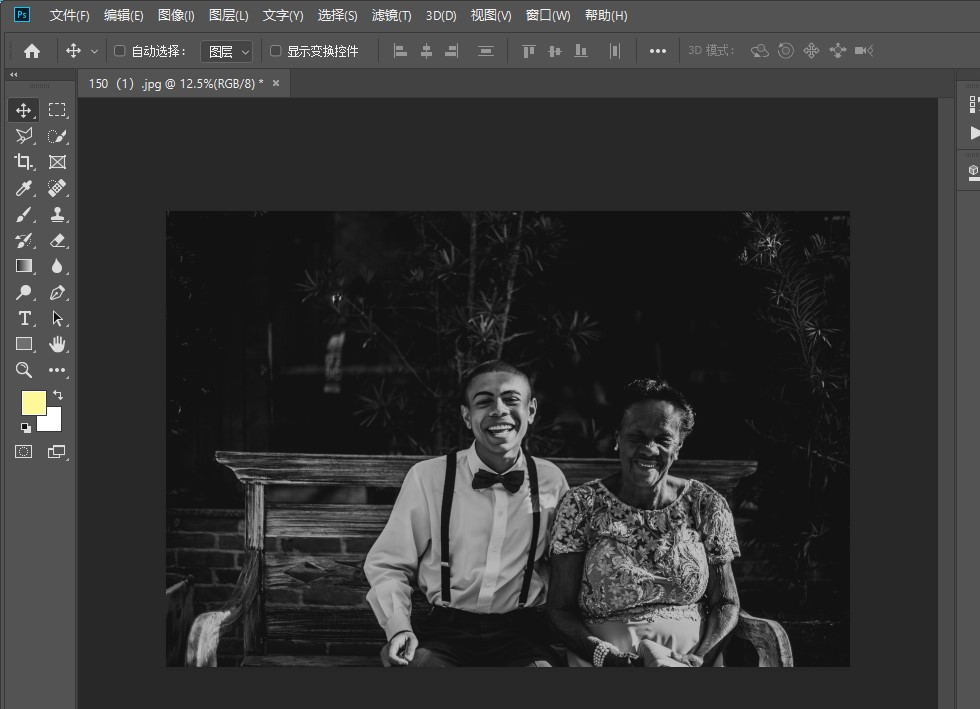Click the Home icon in options bar
Image resolution: width=980 pixels, height=709 pixels.
32,51
